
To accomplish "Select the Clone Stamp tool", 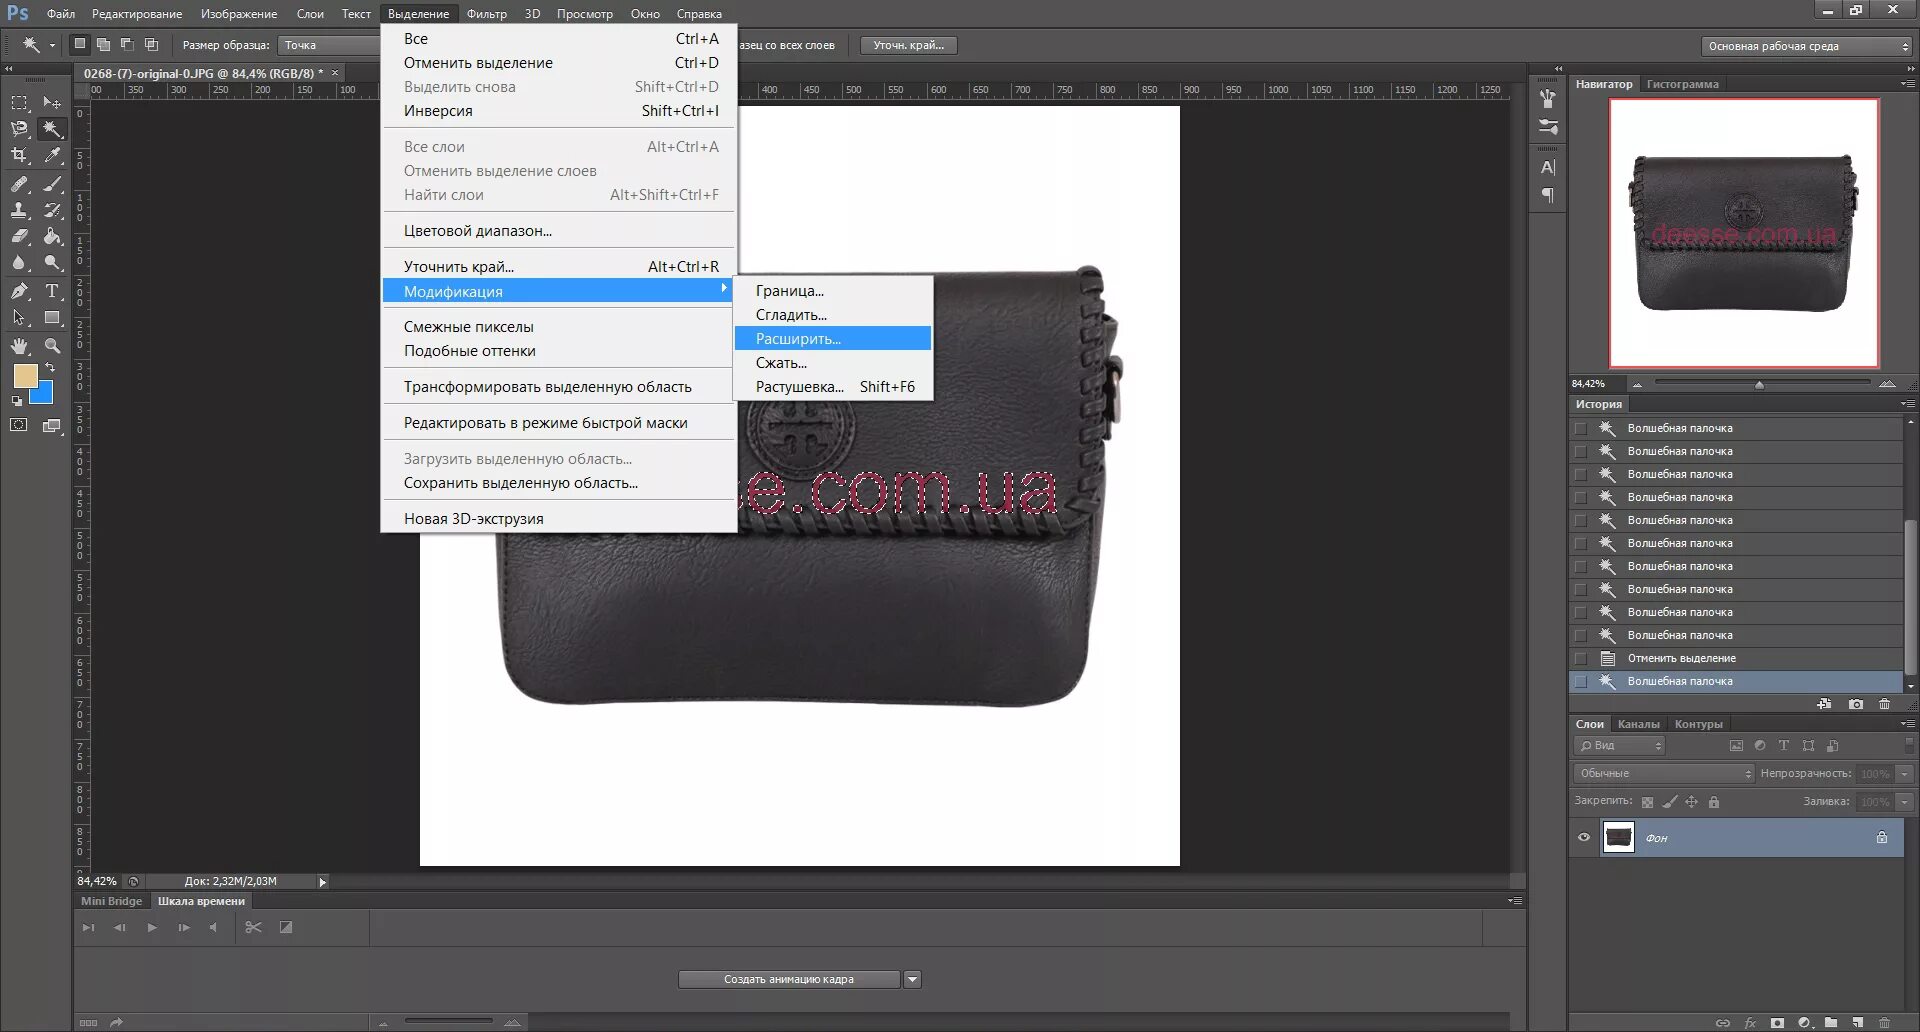I will [19, 210].
